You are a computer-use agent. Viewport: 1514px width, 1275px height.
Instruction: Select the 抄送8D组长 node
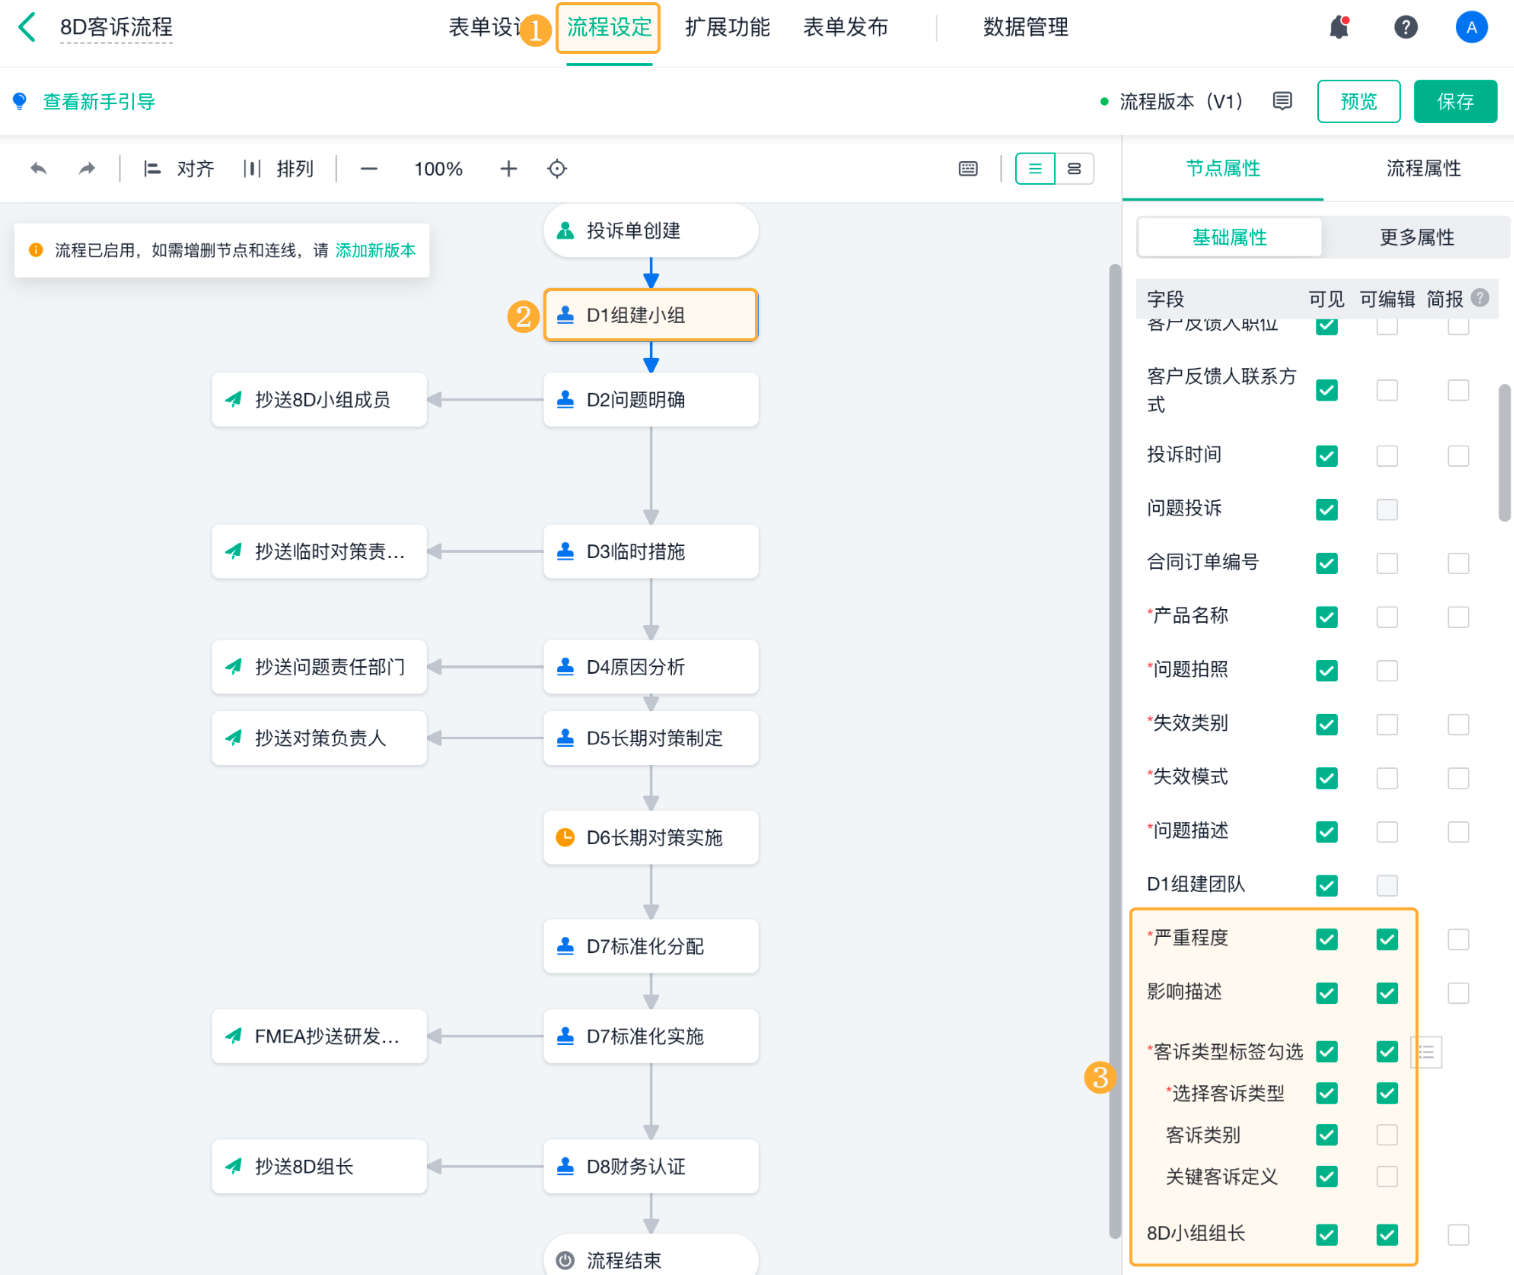click(319, 1167)
